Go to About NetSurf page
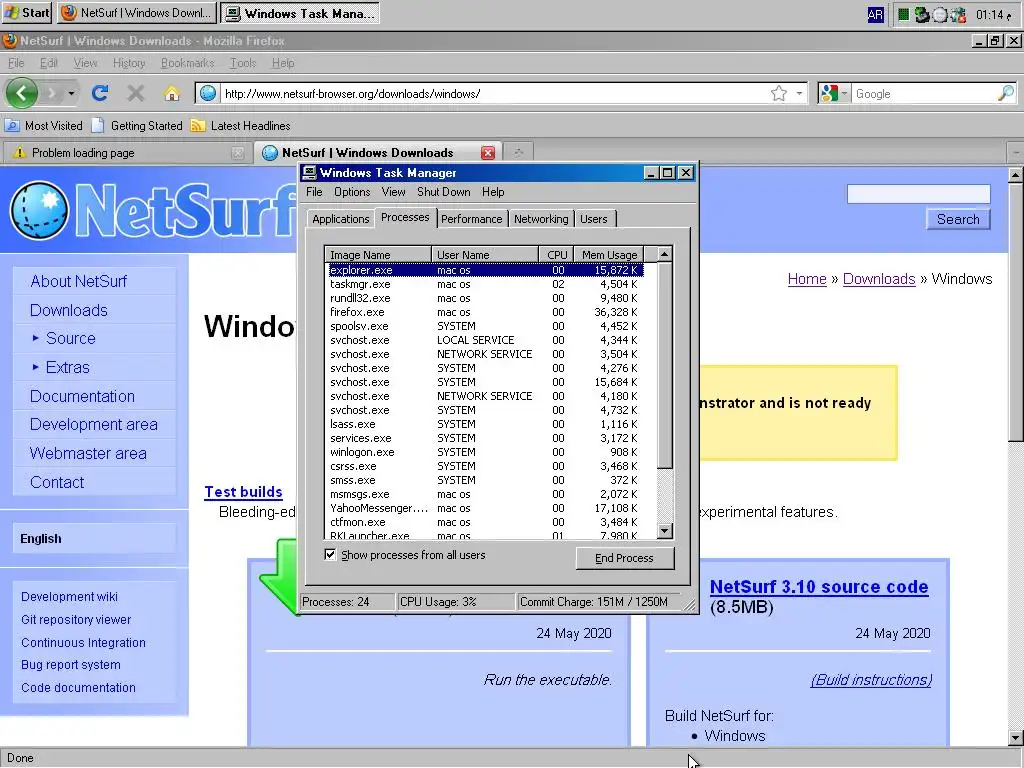Screen dimensions: 1024x768 point(78,281)
